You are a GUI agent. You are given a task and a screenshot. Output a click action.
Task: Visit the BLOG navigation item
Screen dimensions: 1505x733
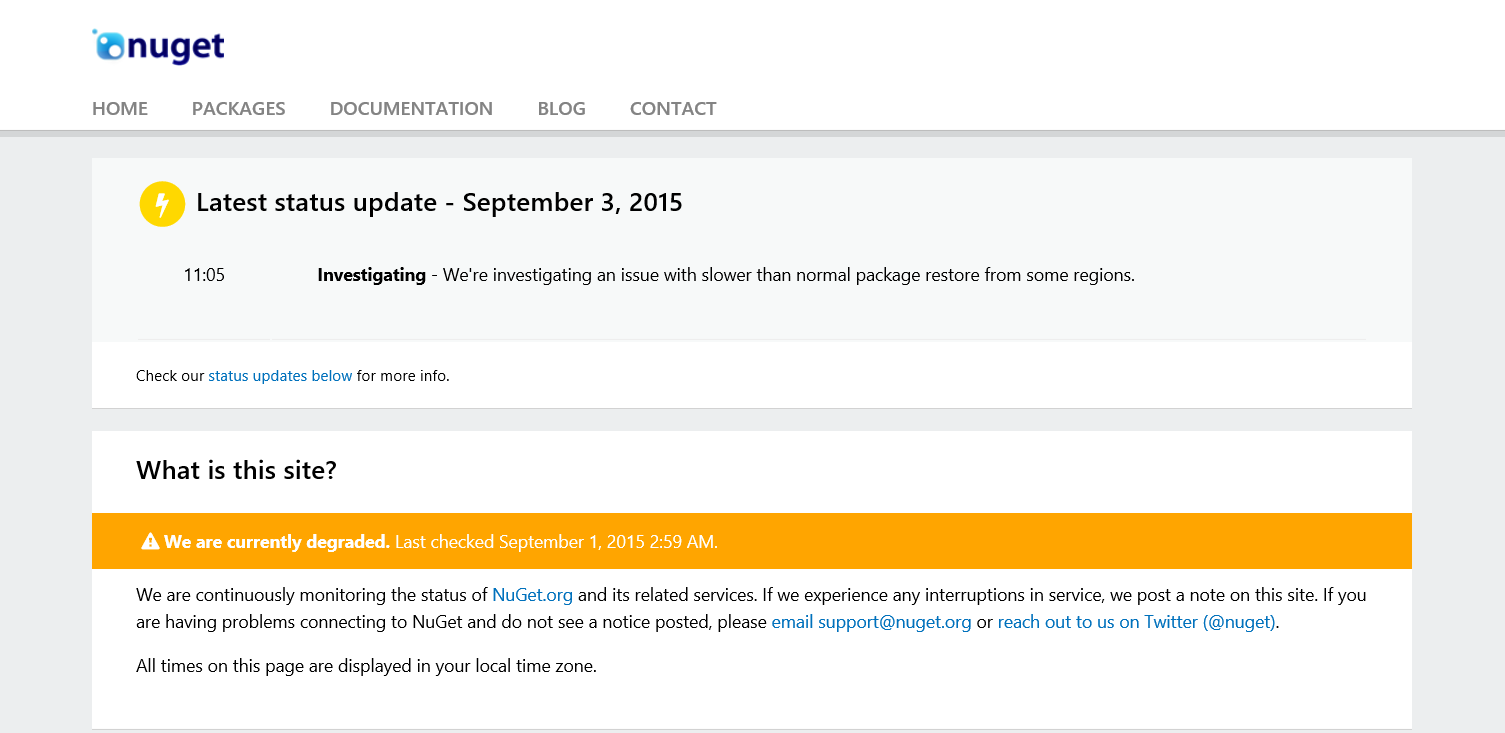pos(561,109)
